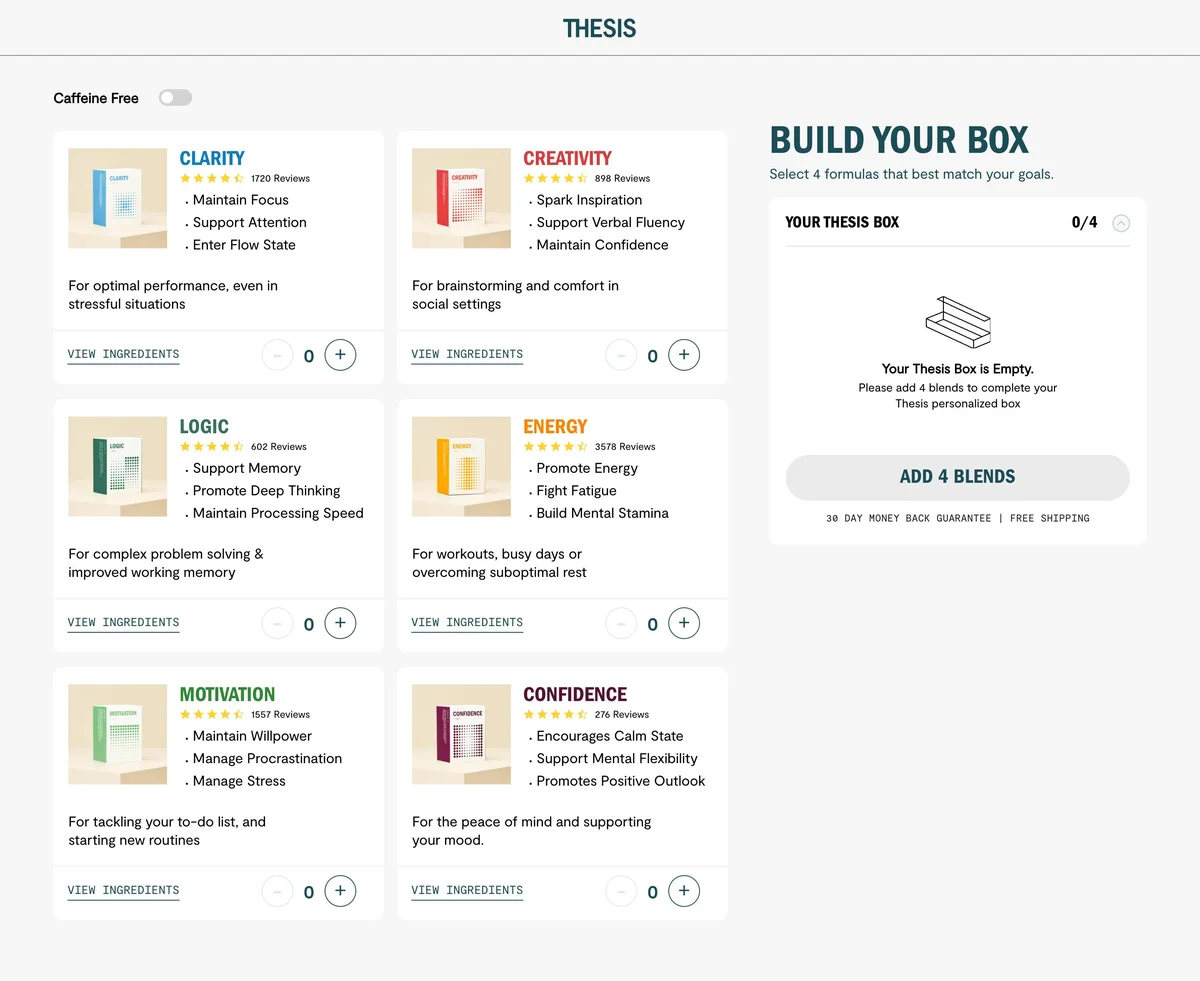Decrease Energy quantity with minus icon
Image resolution: width=1200 pixels, height=981 pixels.
point(621,622)
